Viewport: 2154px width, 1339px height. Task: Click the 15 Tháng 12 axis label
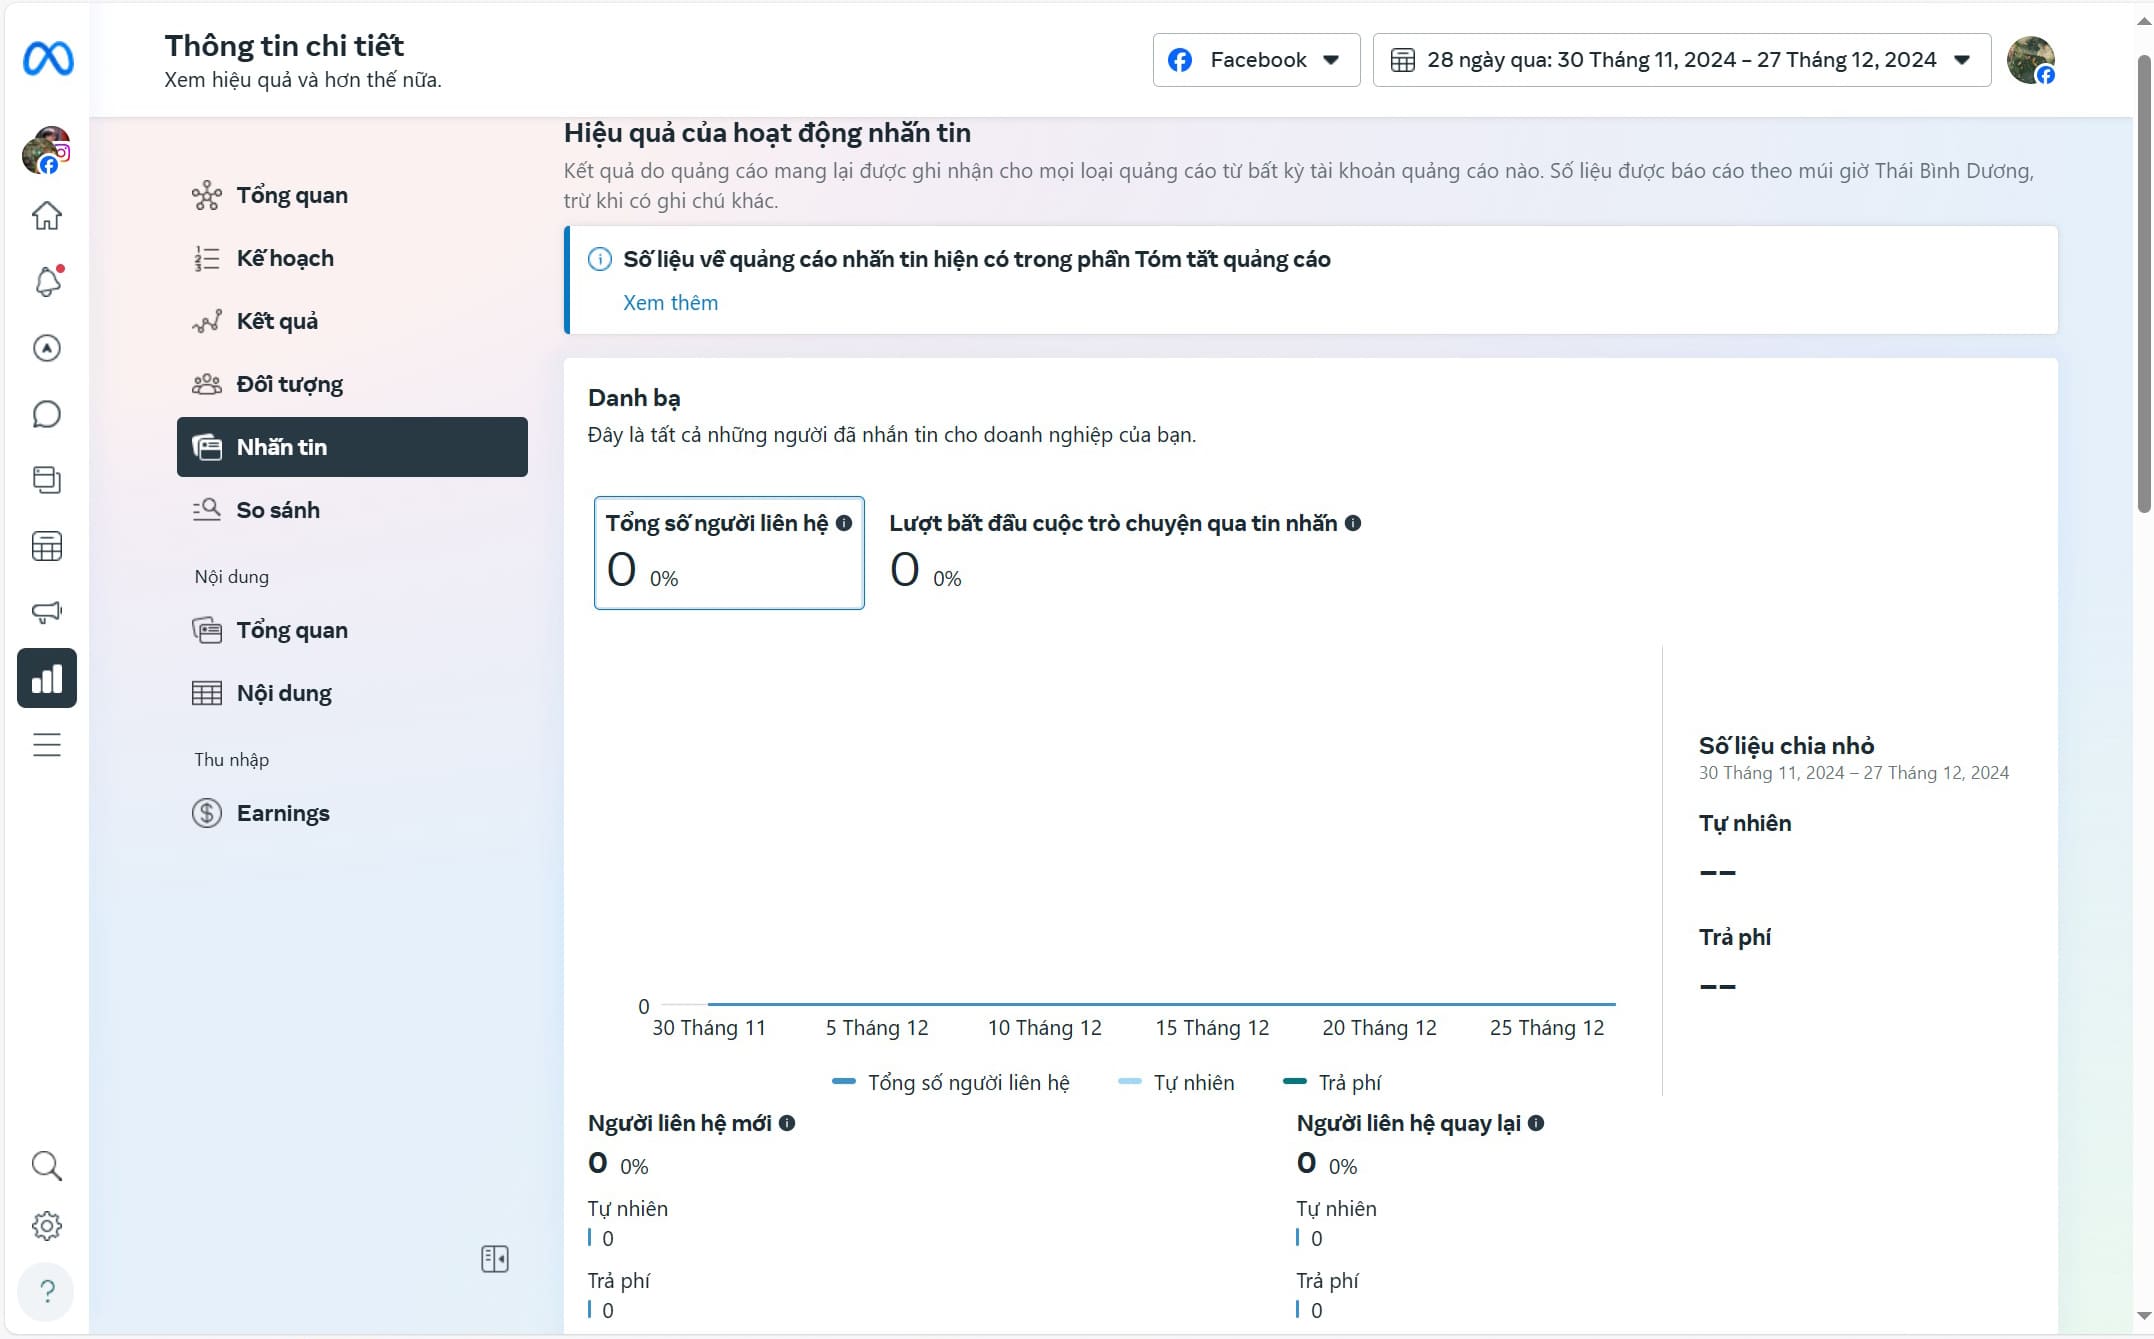pos(1212,1028)
